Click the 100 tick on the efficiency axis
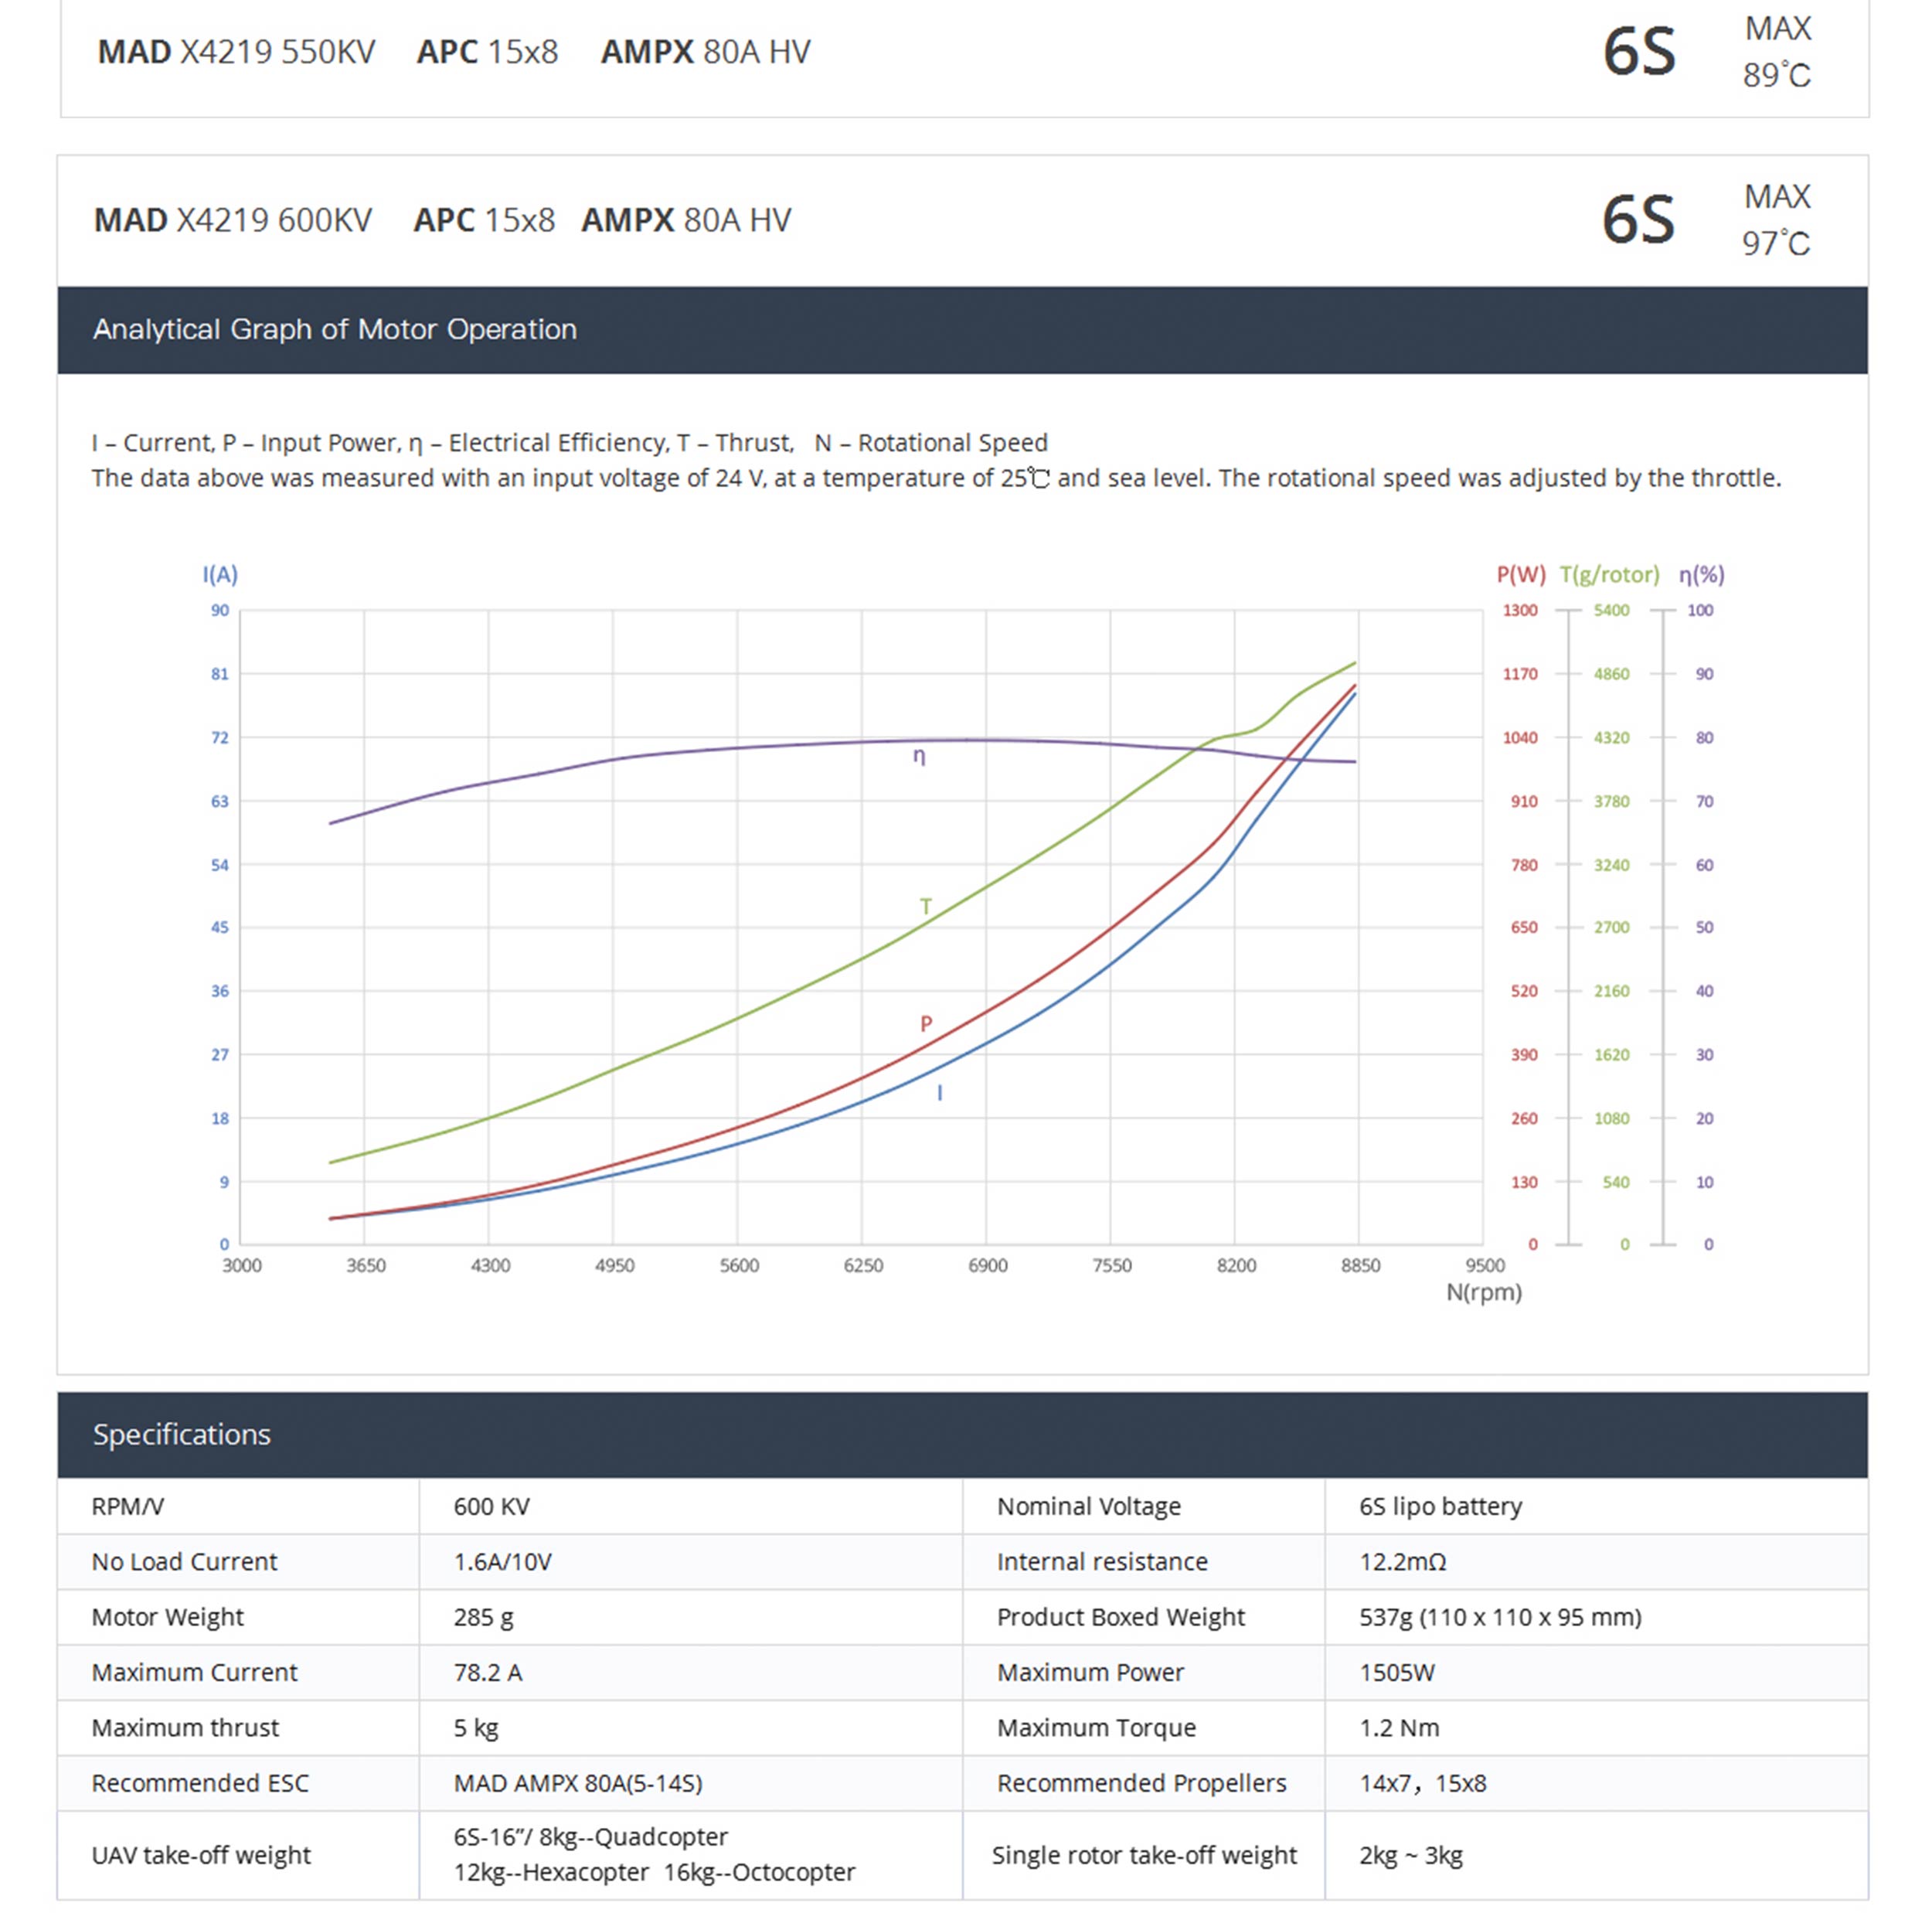1932x1913 pixels. 1700,610
